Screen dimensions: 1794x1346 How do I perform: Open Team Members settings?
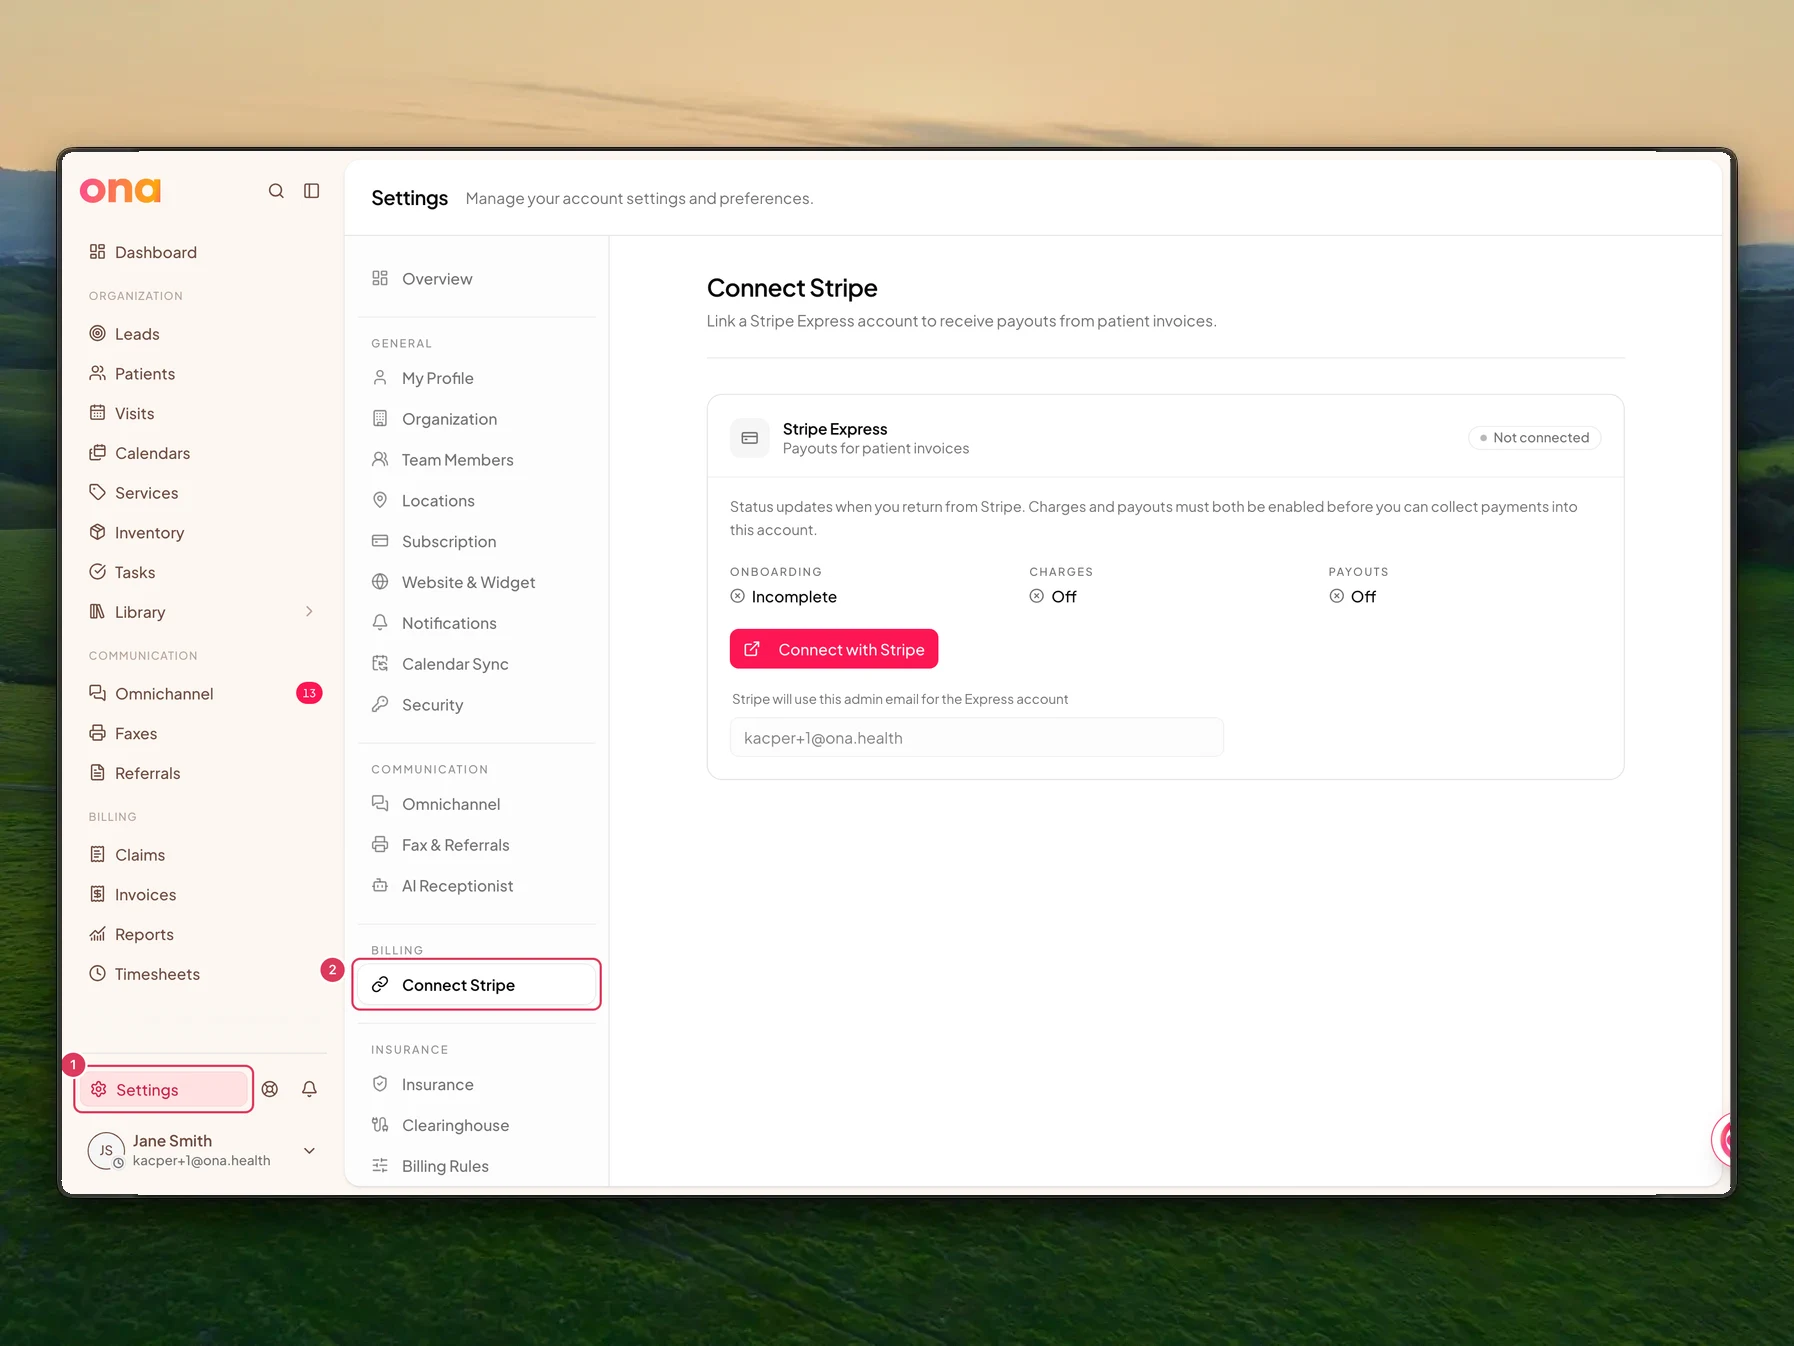(x=477, y=460)
